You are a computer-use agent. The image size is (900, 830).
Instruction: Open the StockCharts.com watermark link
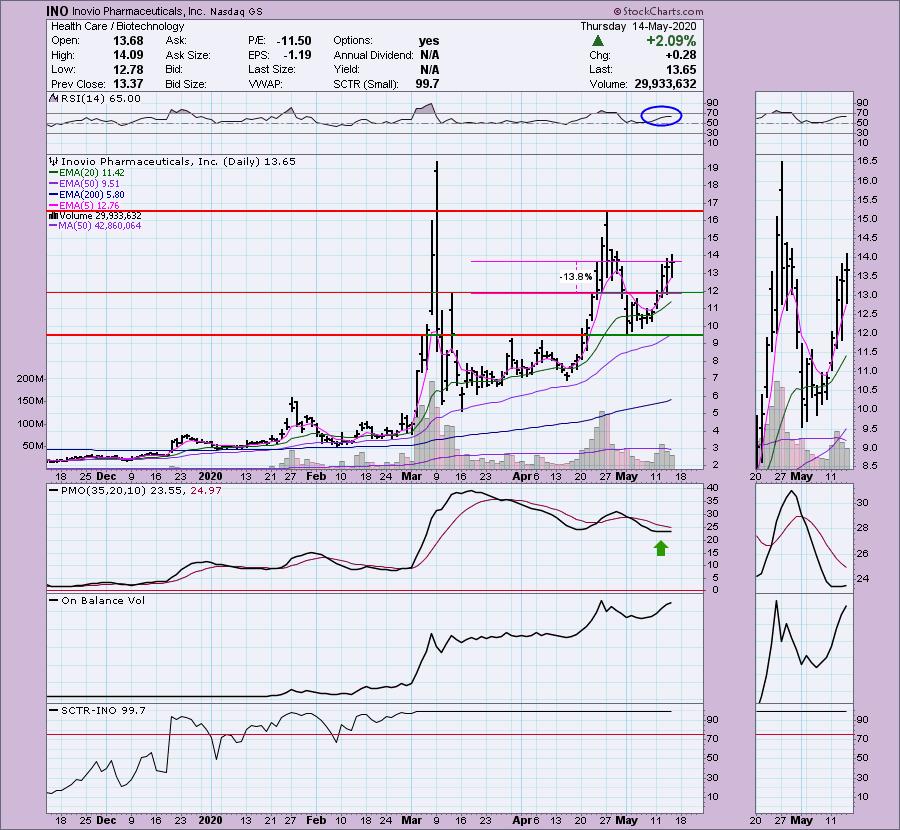658,11
